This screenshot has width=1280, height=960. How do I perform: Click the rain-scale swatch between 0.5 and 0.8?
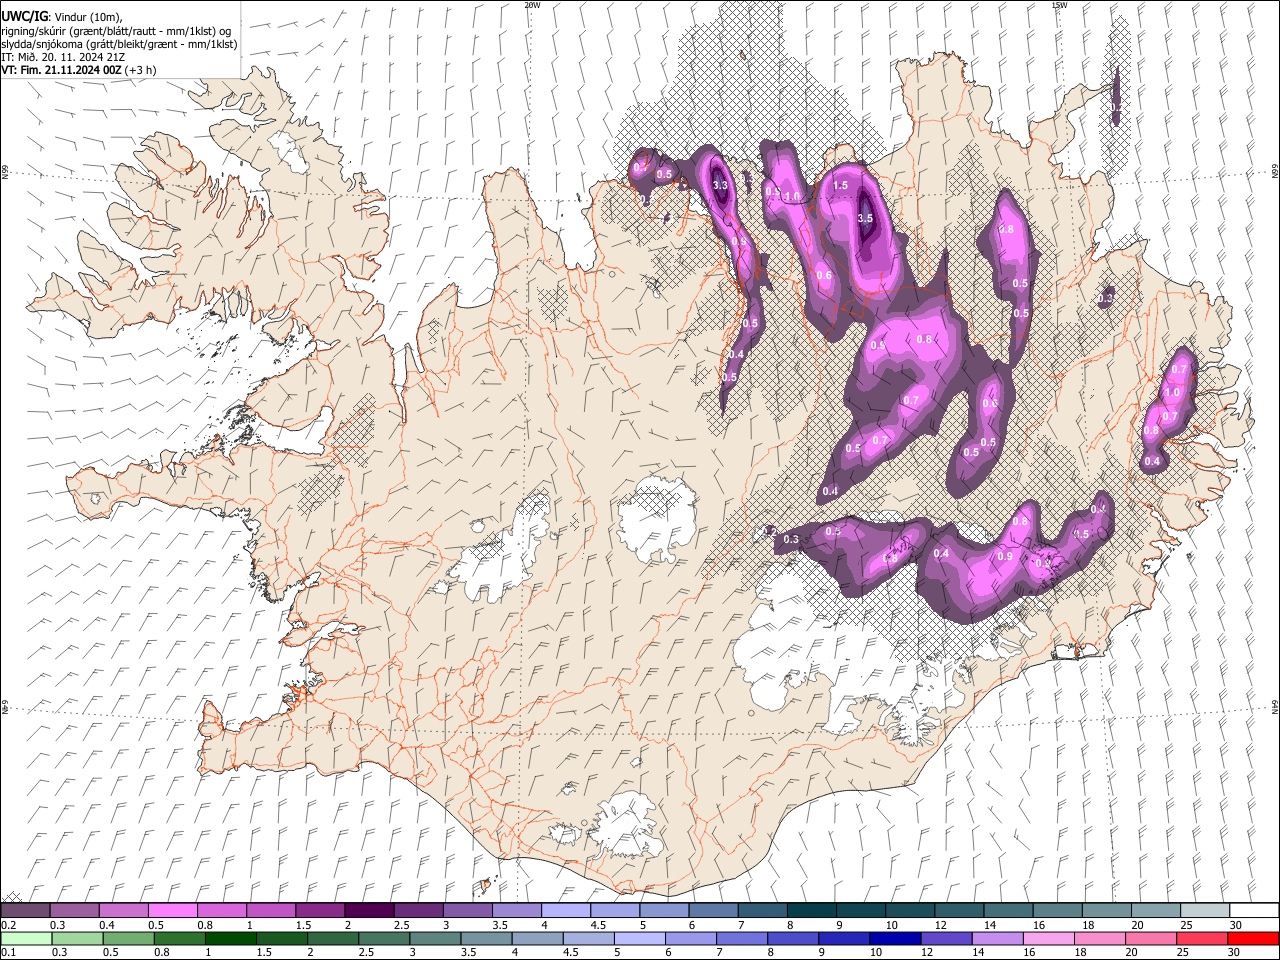pyautogui.click(x=129, y=938)
